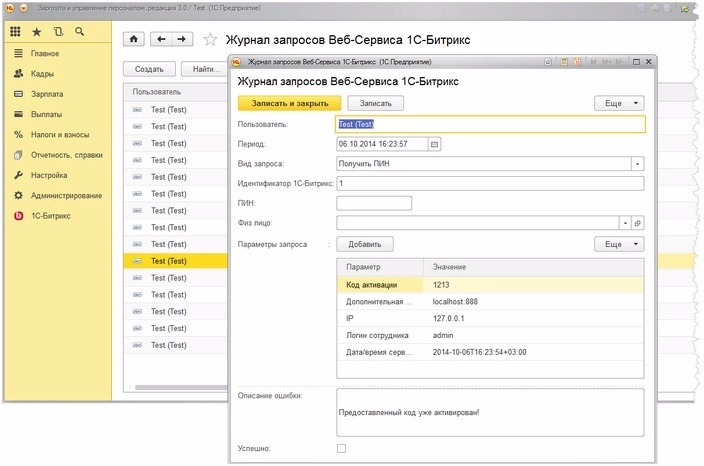
Task: Open the History icon in sidebar header
Action: coord(57,32)
